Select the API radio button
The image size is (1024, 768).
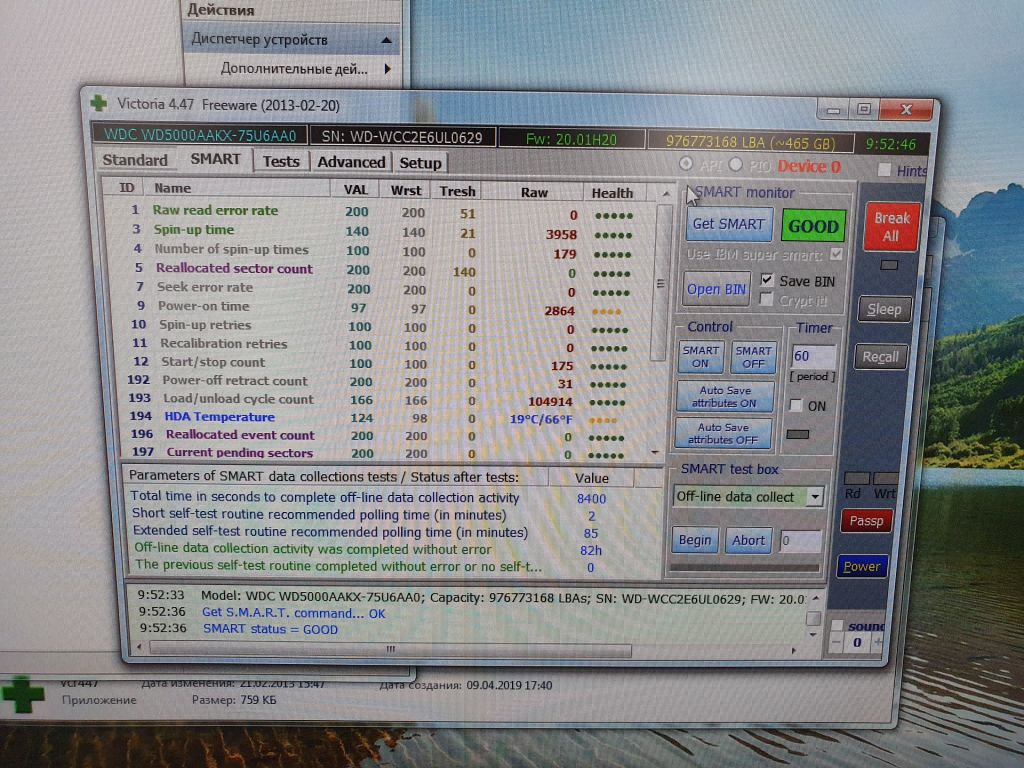[x=686, y=163]
